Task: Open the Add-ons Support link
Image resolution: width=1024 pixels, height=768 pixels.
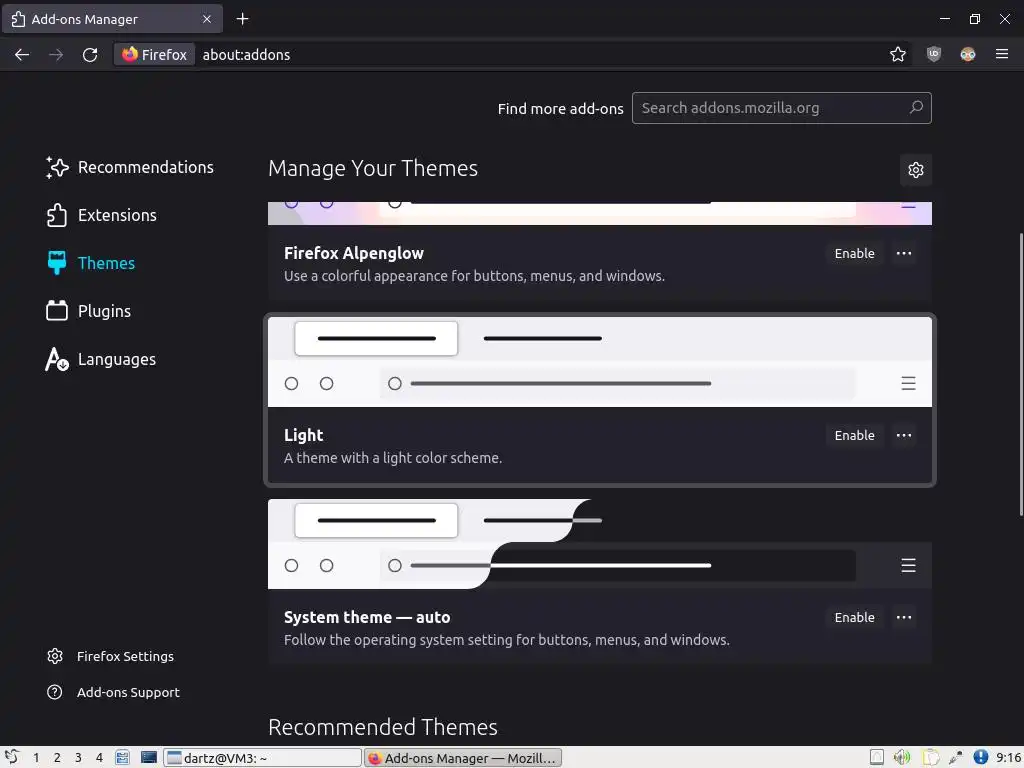Action: pos(128,692)
